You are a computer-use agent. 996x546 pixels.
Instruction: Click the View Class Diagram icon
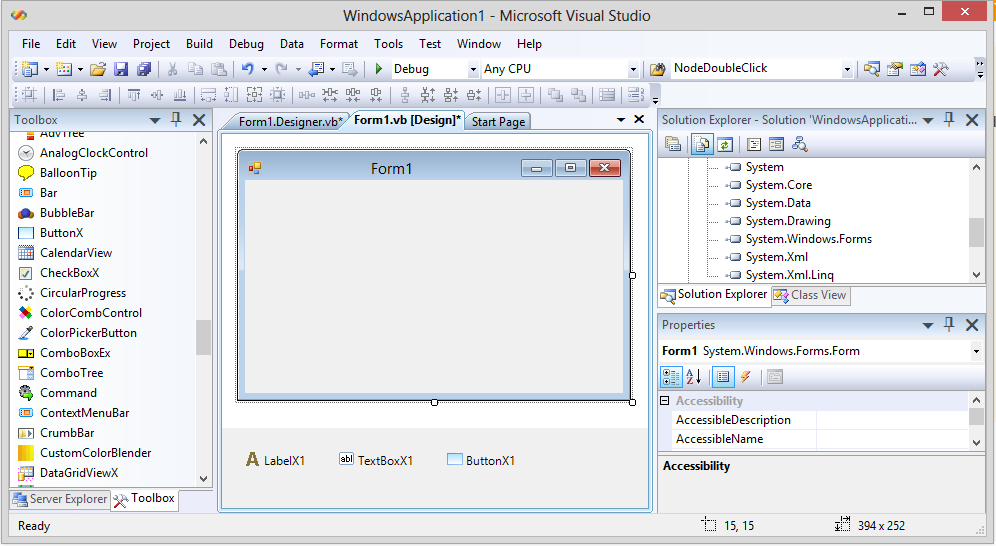coord(800,145)
